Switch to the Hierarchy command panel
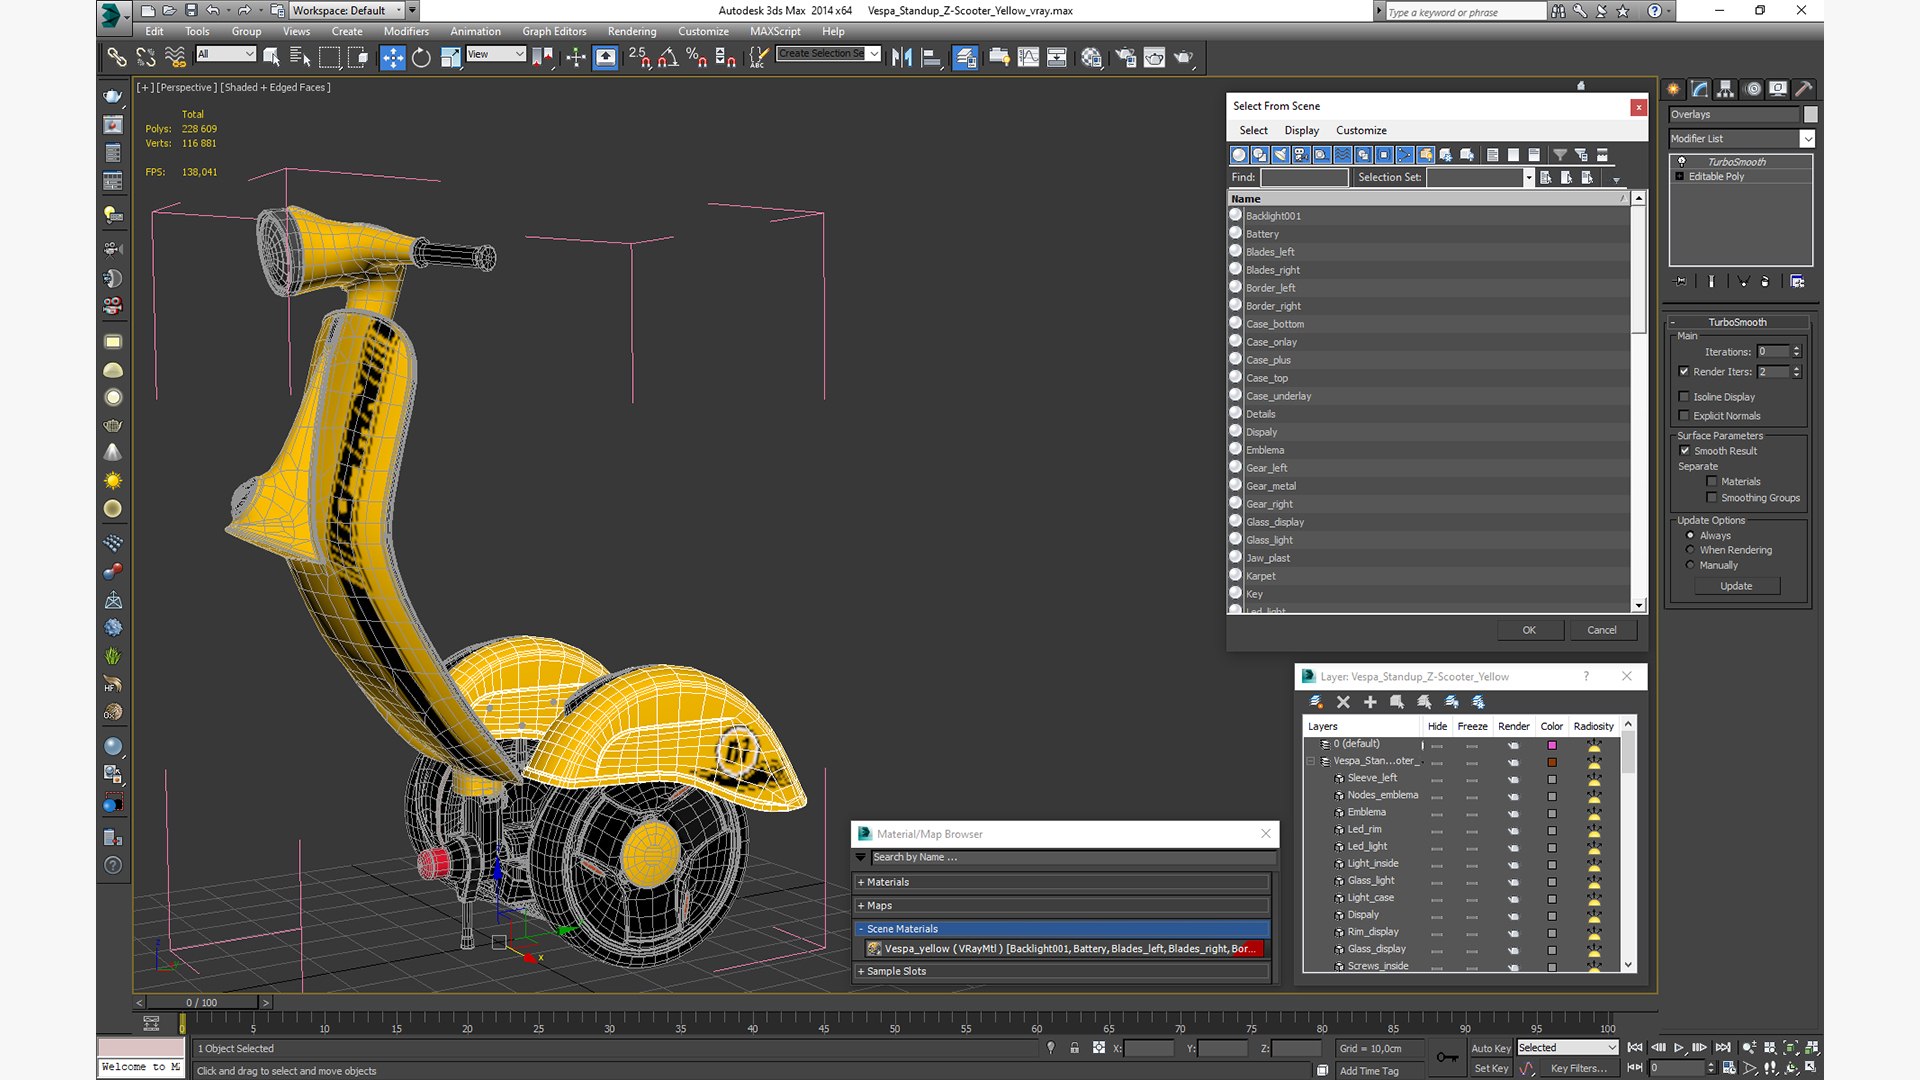This screenshot has height=1080, width=1920. tap(1725, 89)
